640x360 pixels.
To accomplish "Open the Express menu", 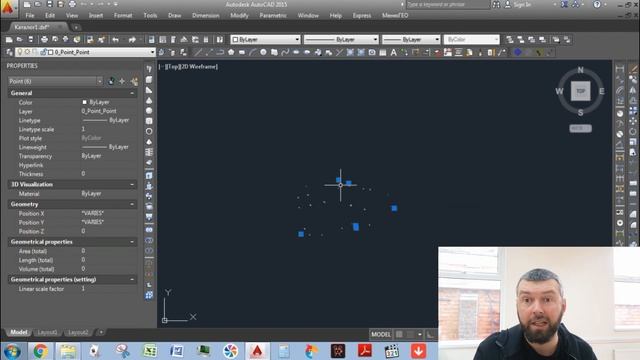I will pyautogui.click(x=362, y=16).
